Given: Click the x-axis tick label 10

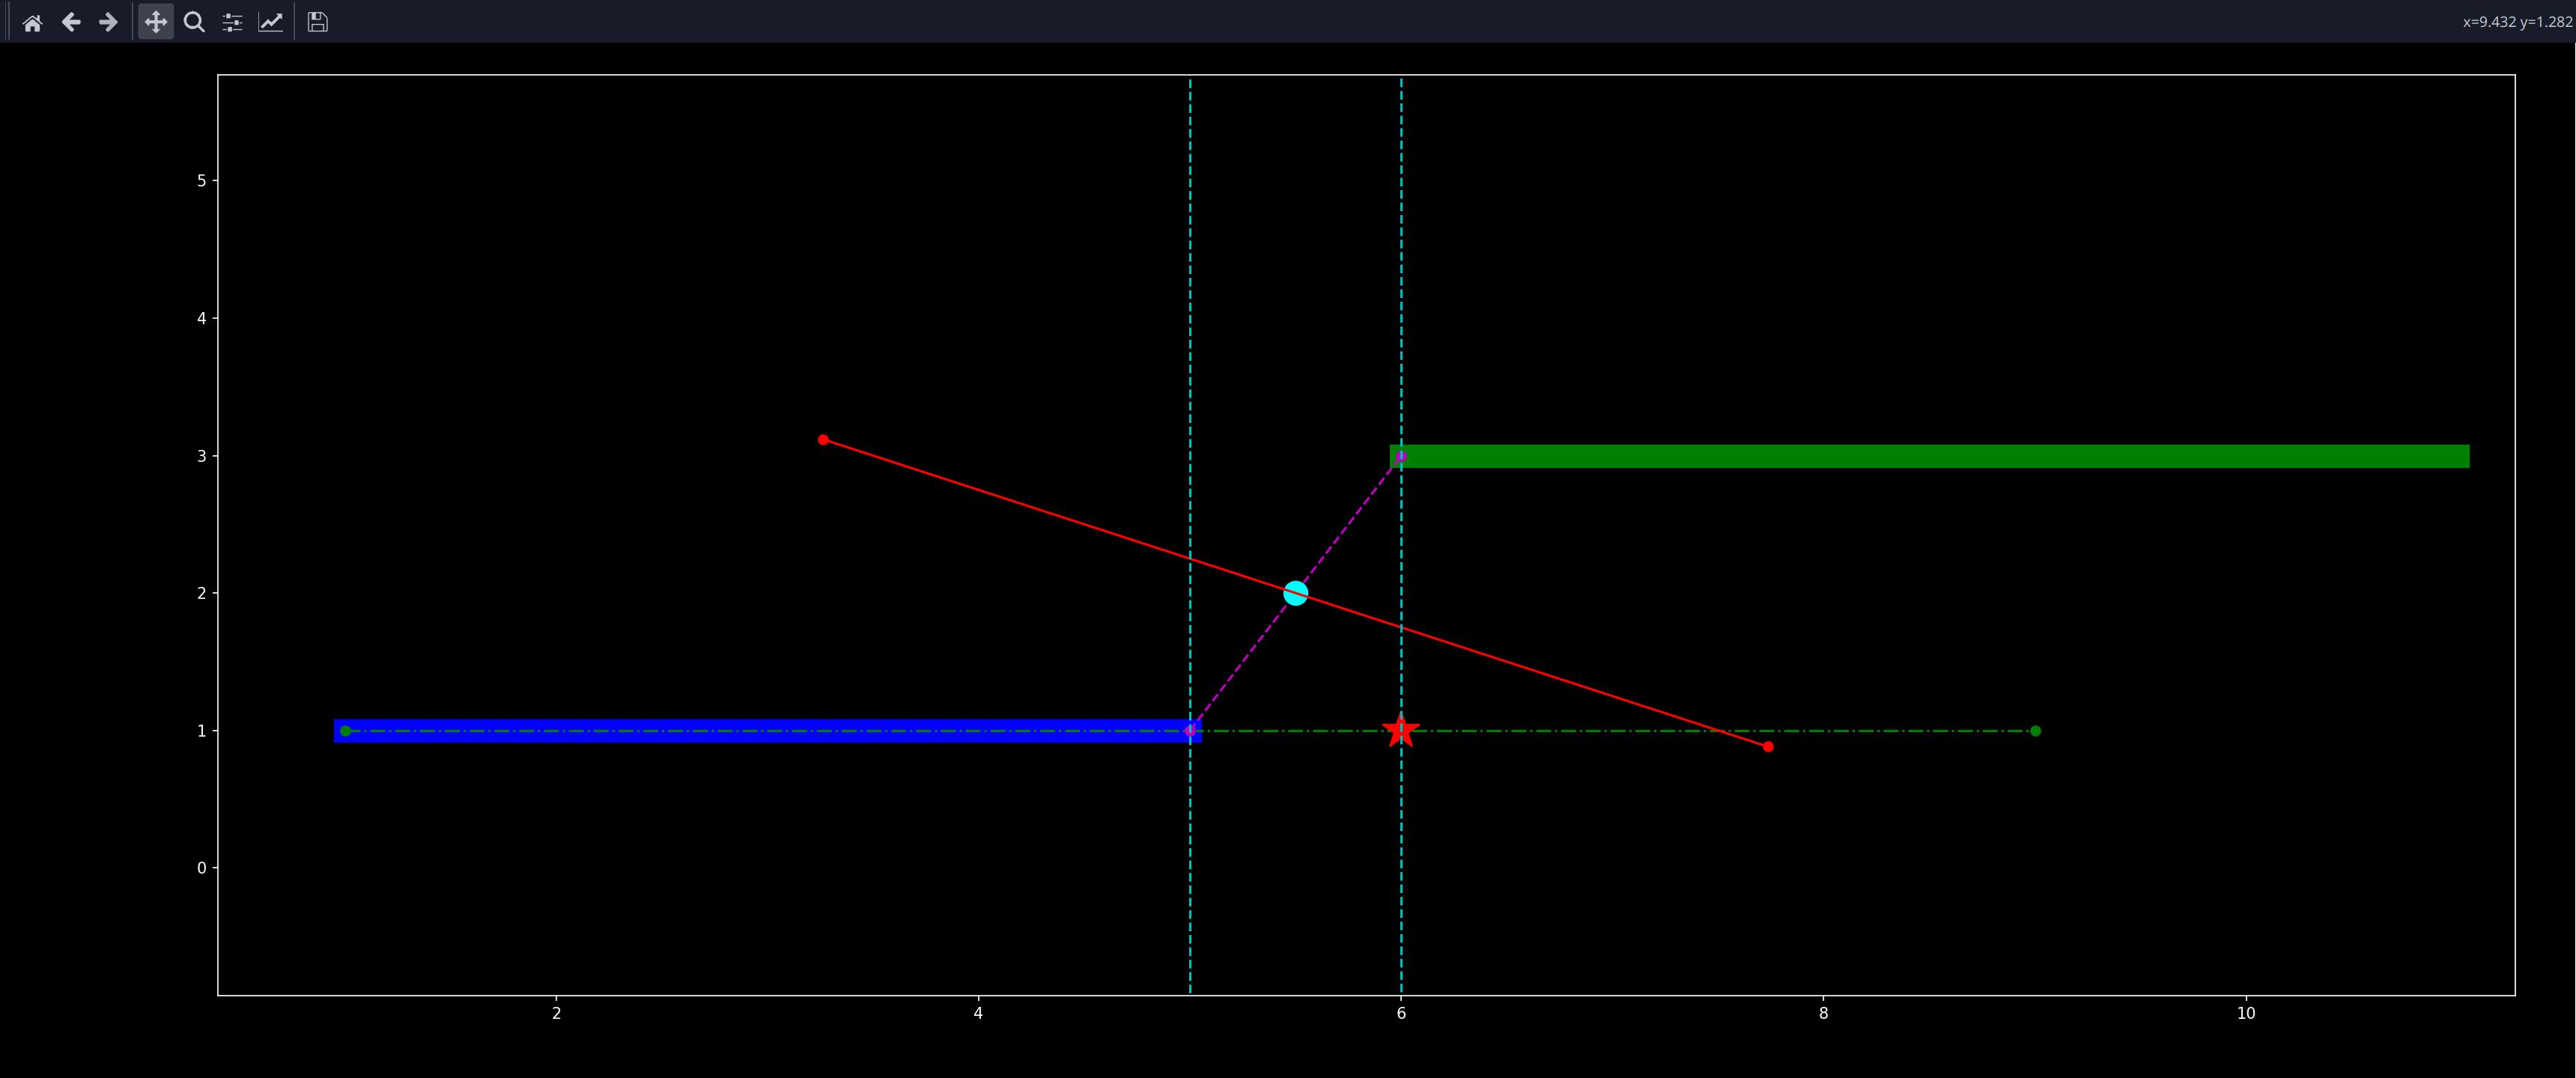Looking at the screenshot, I should (x=2246, y=1013).
